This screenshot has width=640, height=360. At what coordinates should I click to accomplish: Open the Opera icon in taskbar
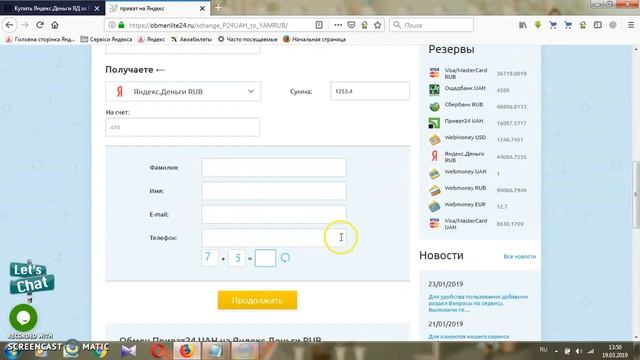pos(158,350)
